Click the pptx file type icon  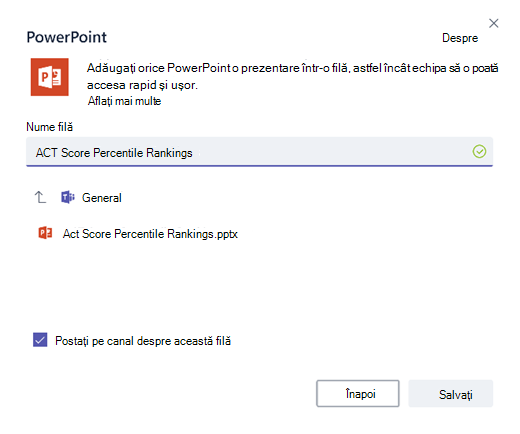tap(45, 233)
